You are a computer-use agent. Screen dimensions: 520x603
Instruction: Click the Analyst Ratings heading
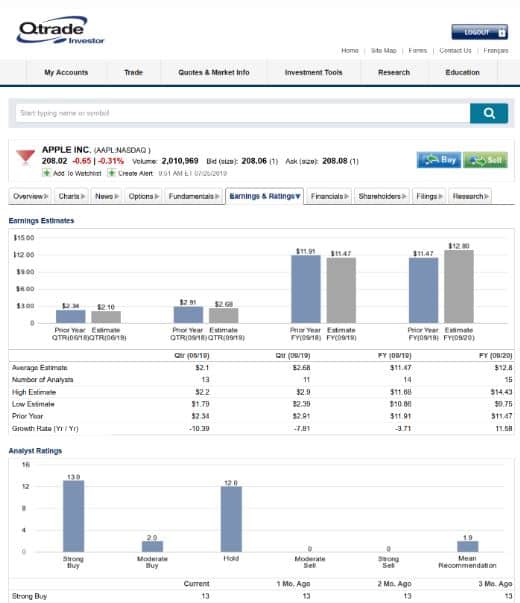(x=35, y=451)
